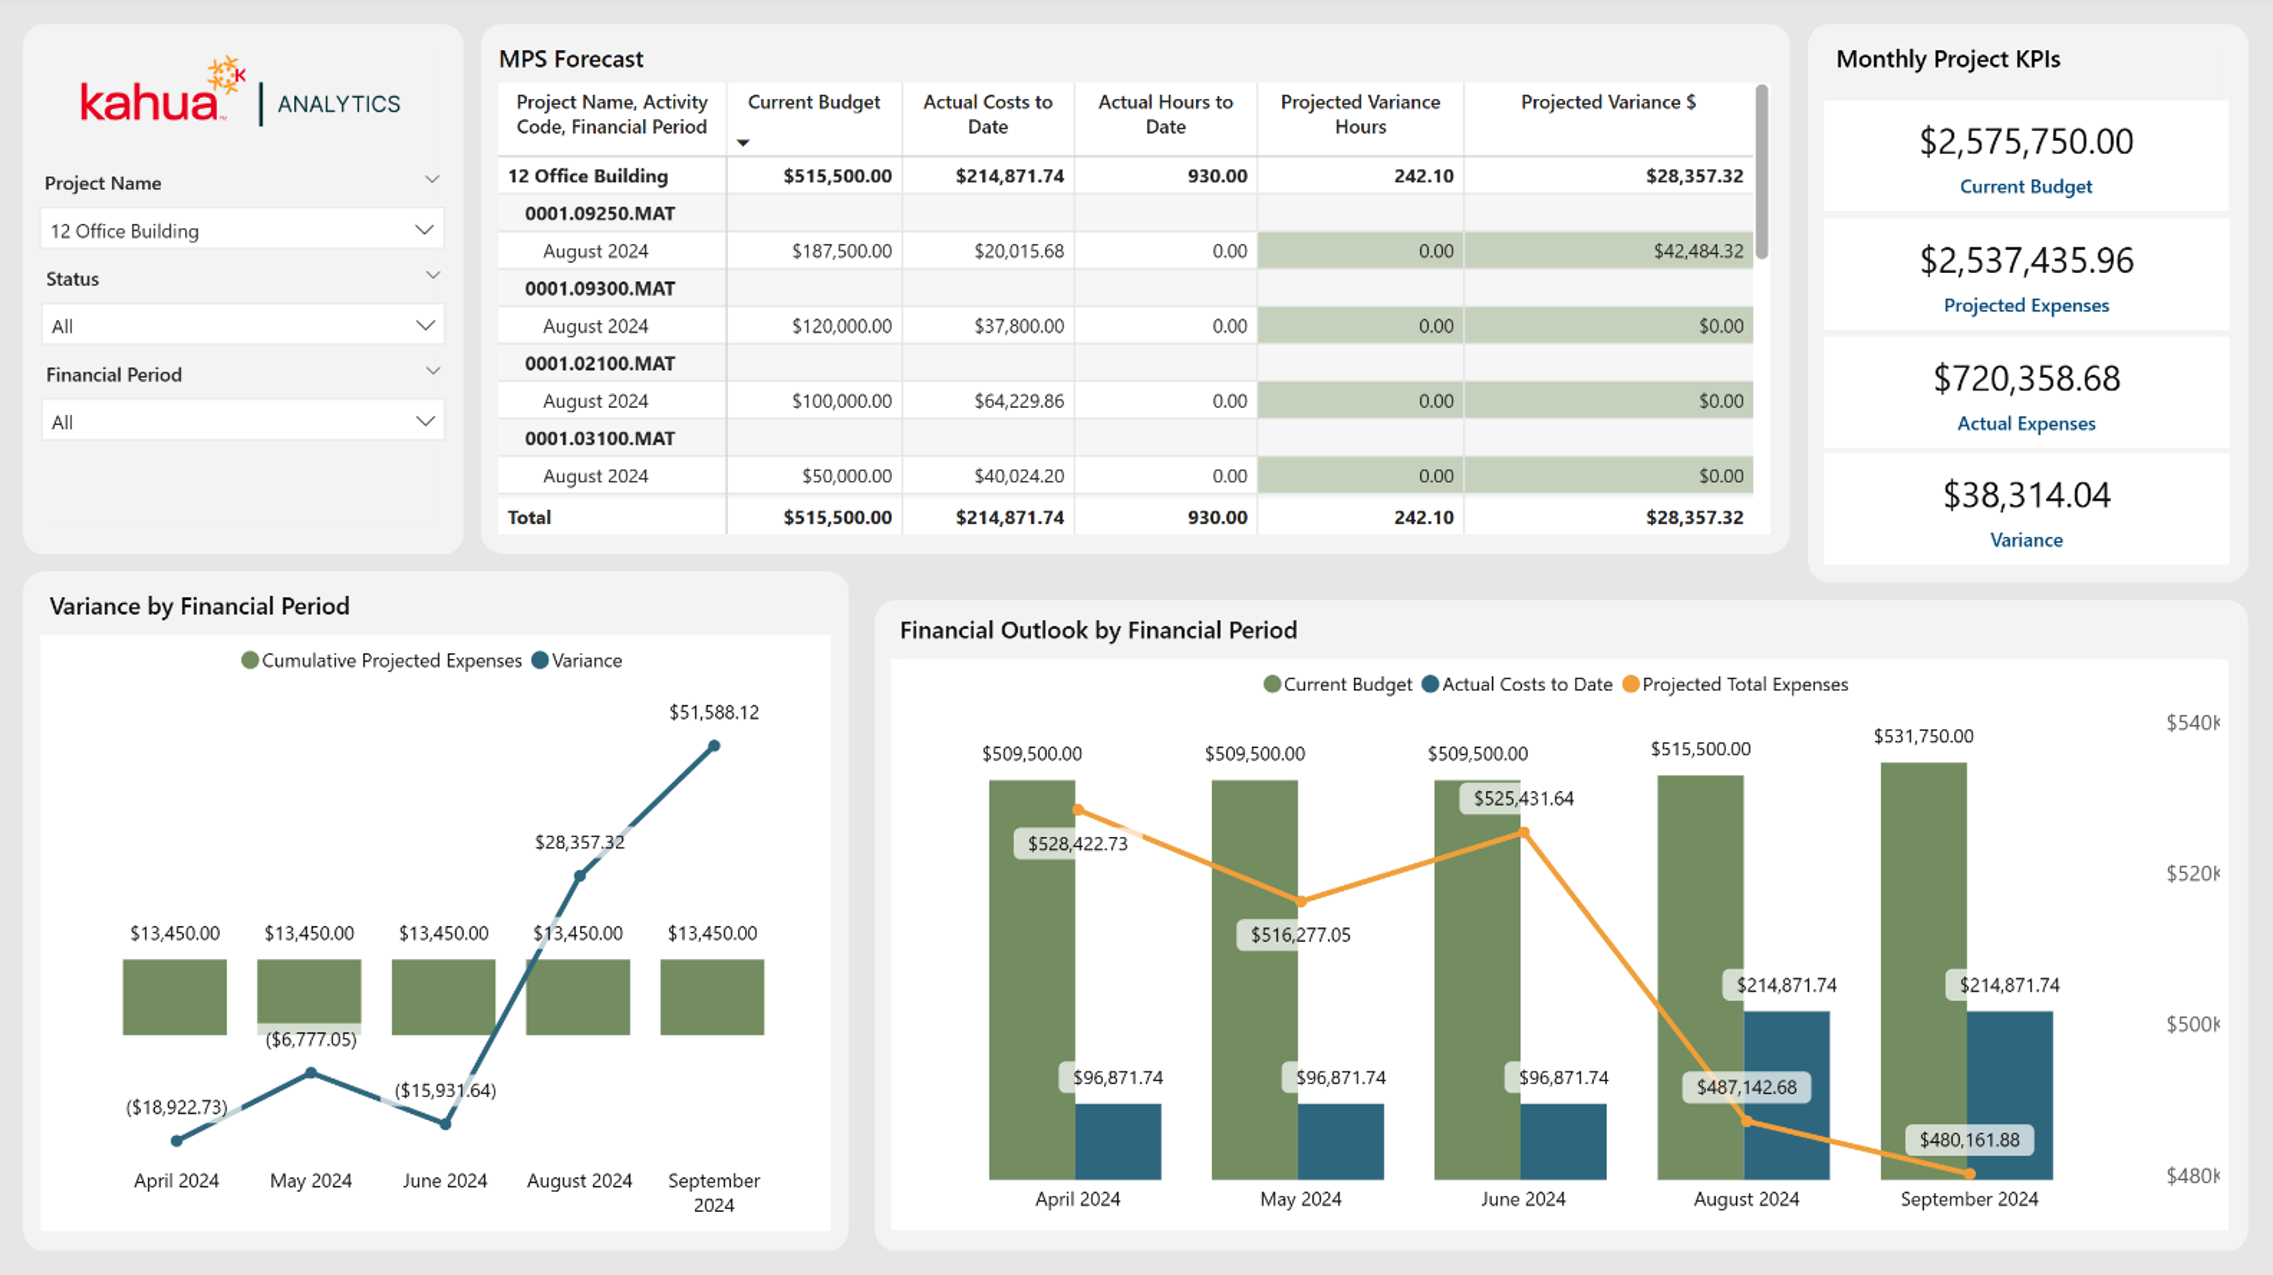
Task: Click the Actual Costs to Date legend marker
Action: point(1430,684)
